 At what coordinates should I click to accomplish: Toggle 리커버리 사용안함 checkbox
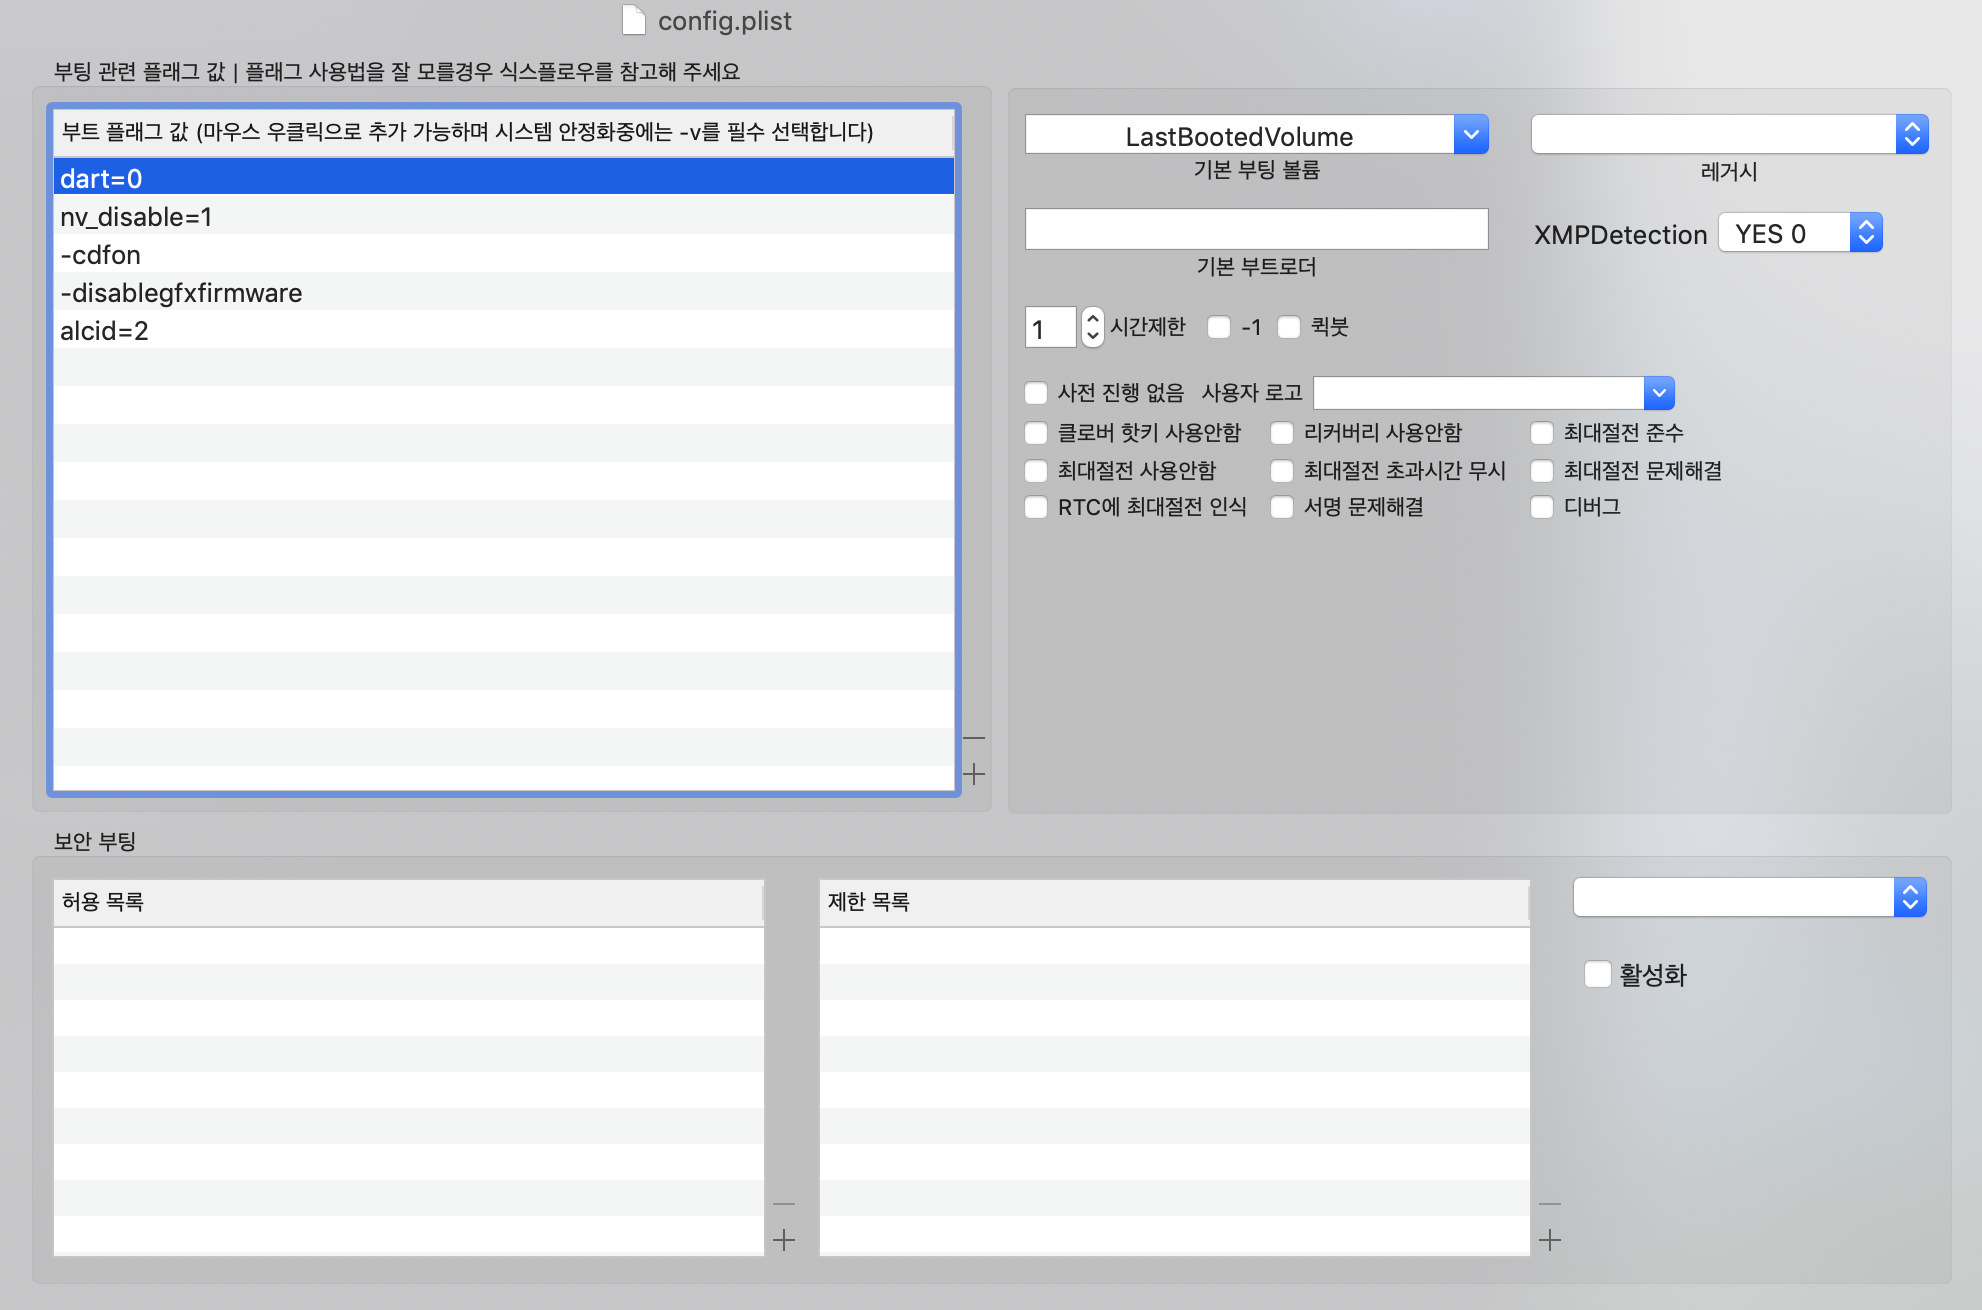click(x=1282, y=433)
